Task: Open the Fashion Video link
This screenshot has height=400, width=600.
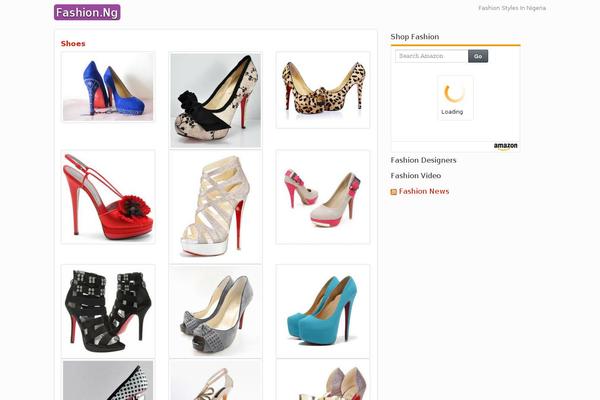Action: pos(416,175)
